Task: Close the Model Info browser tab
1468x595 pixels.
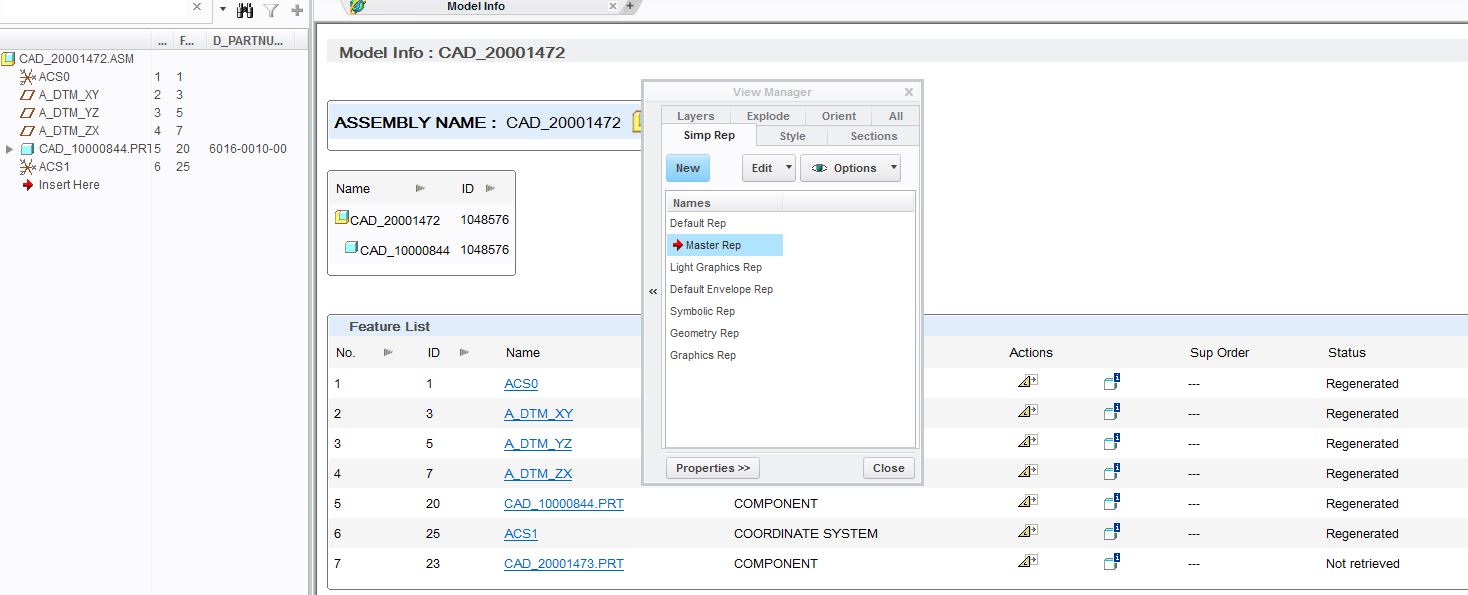Action: click(x=613, y=6)
